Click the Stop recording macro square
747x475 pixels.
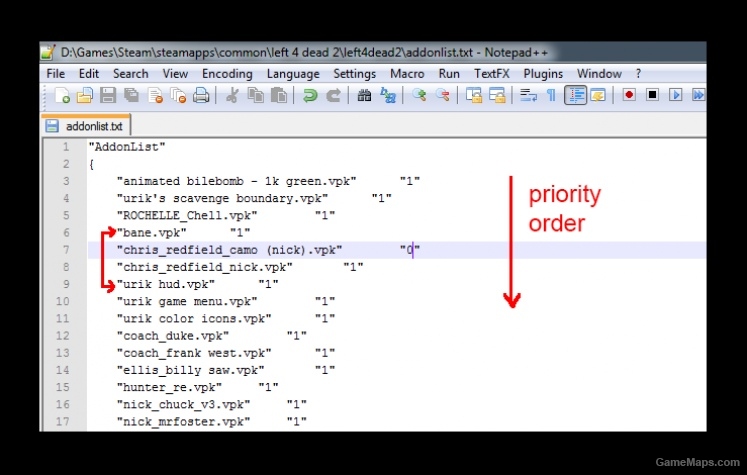click(x=652, y=95)
